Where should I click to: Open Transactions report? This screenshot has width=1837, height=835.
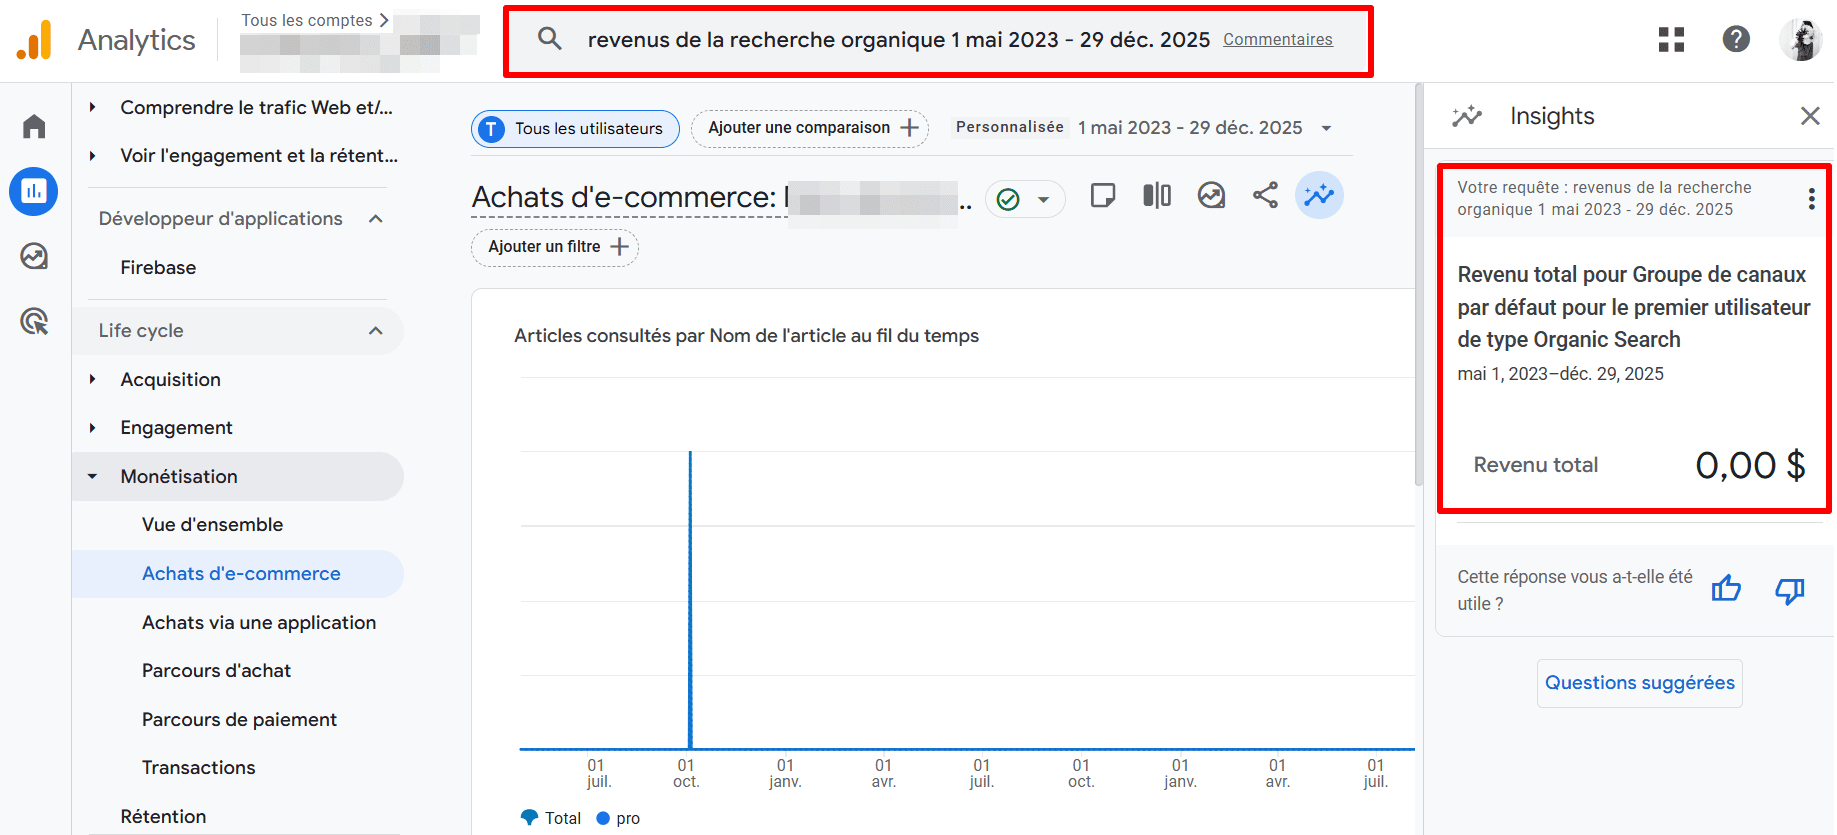click(x=198, y=767)
